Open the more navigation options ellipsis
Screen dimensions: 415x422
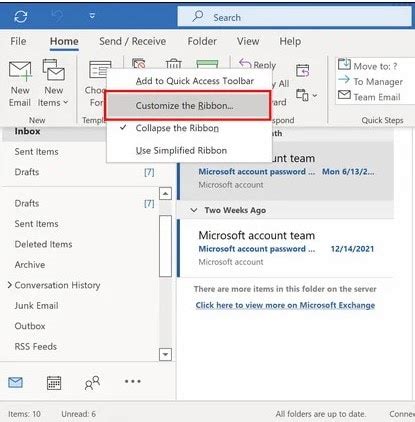click(133, 381)
